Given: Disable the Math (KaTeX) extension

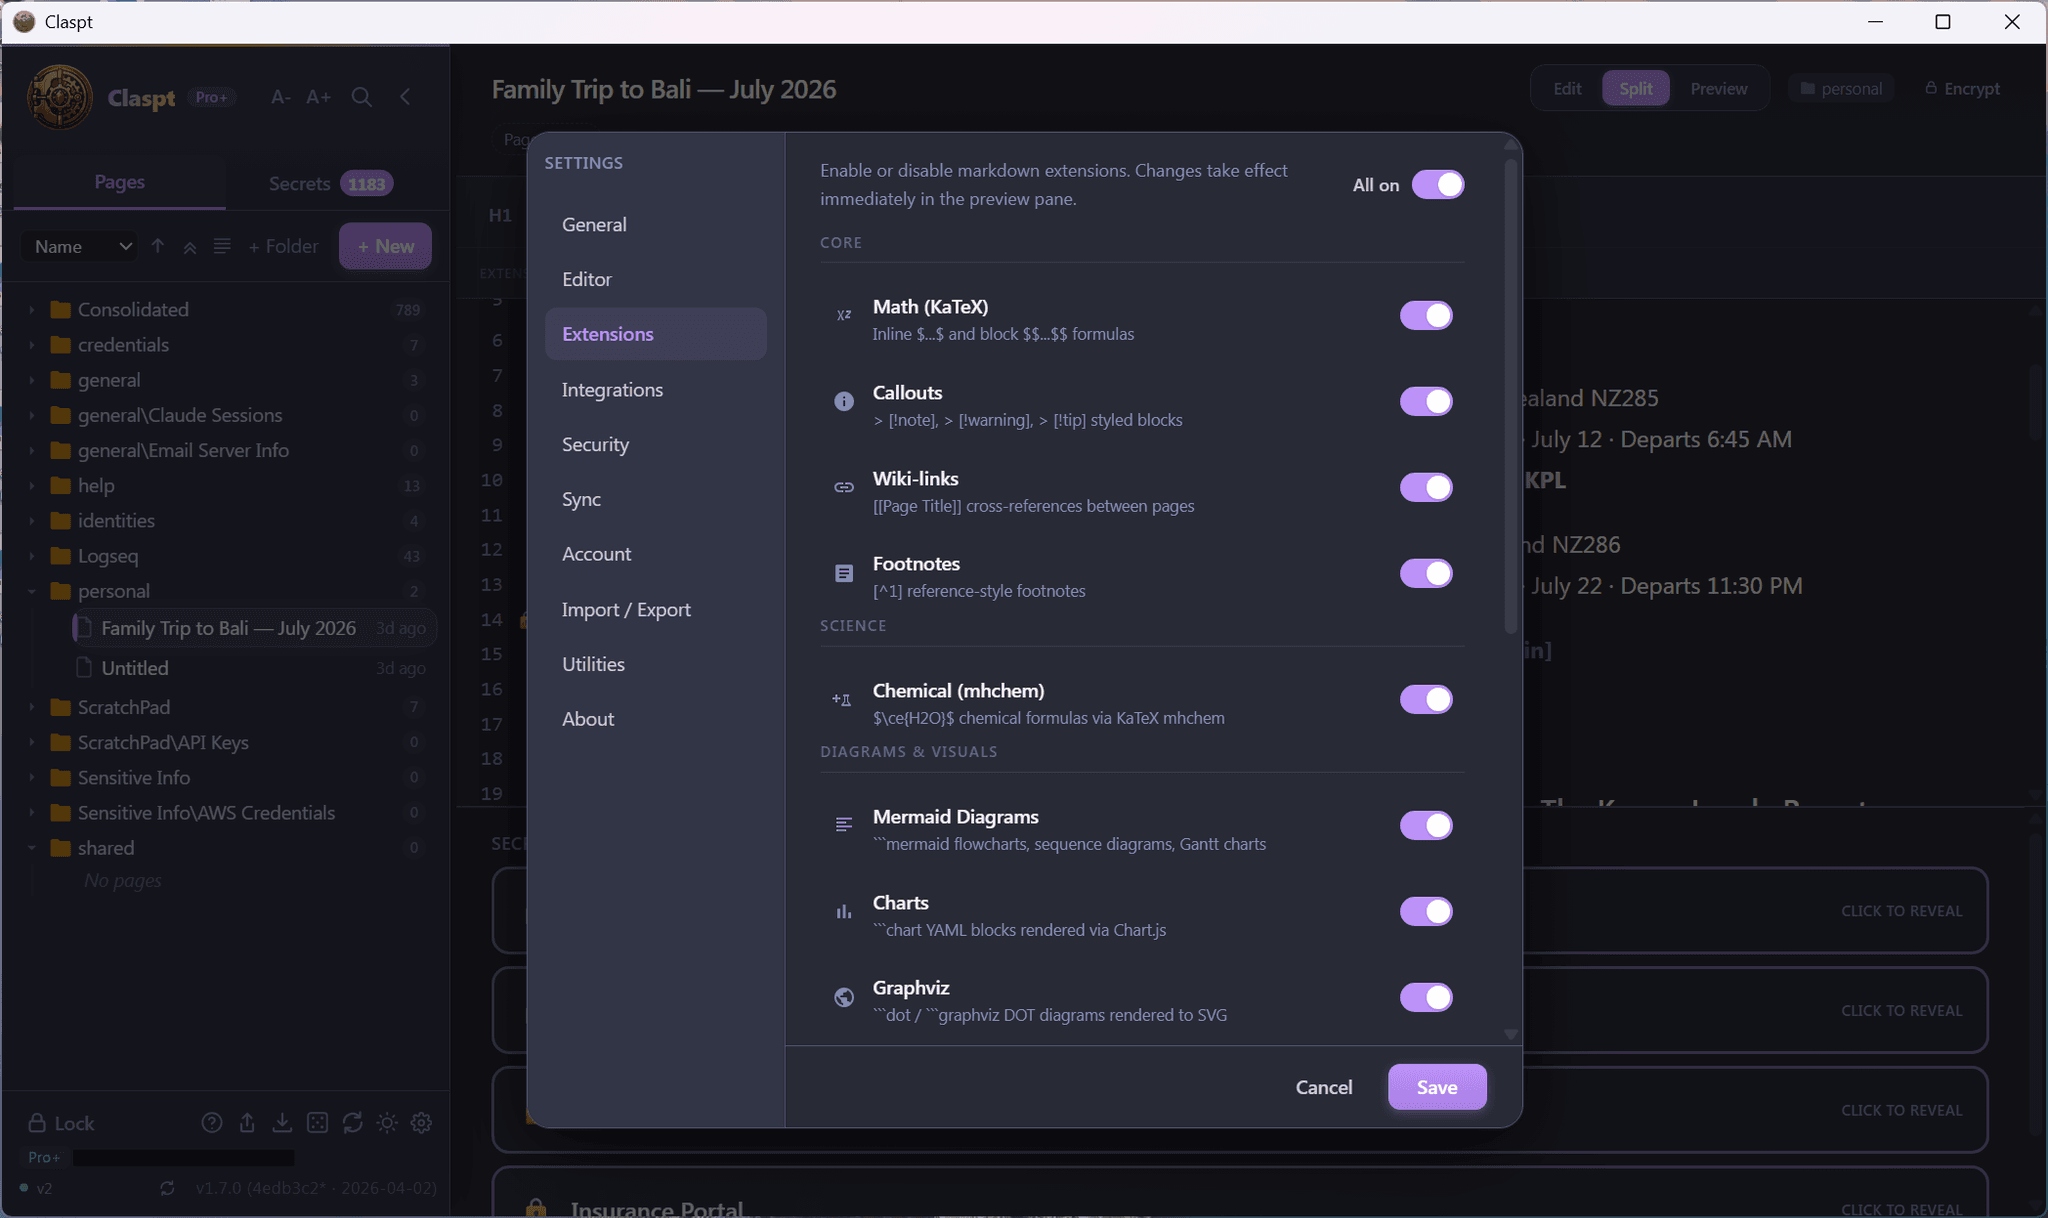Looking at the screenshot, I should point(1426,315).
